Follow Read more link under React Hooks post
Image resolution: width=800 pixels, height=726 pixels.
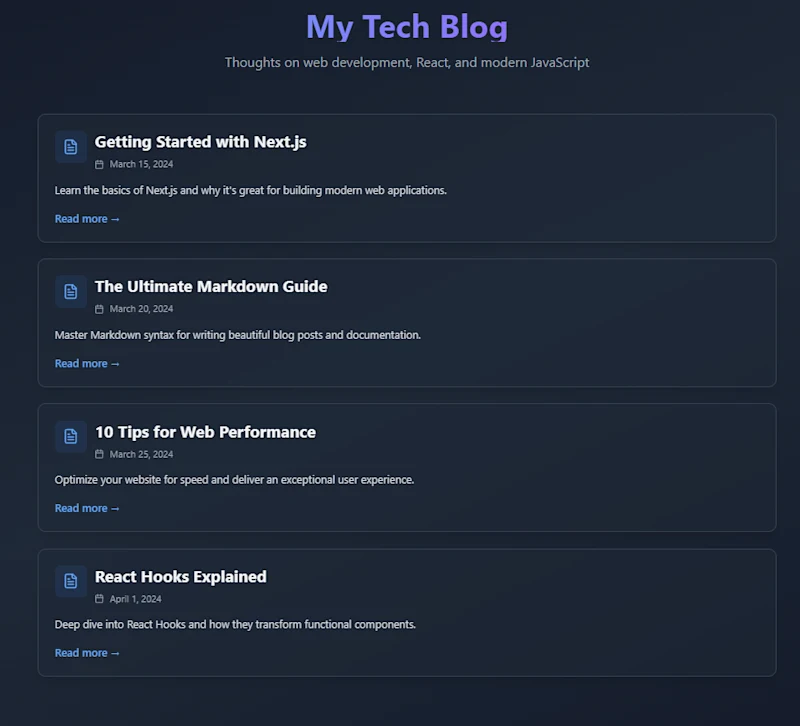[87, 653]
